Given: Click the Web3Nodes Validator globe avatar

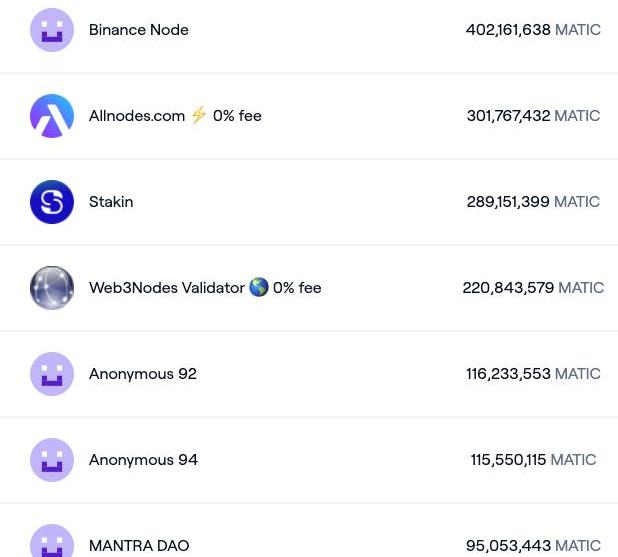Looking at the screenshot, I should point(52,288).
